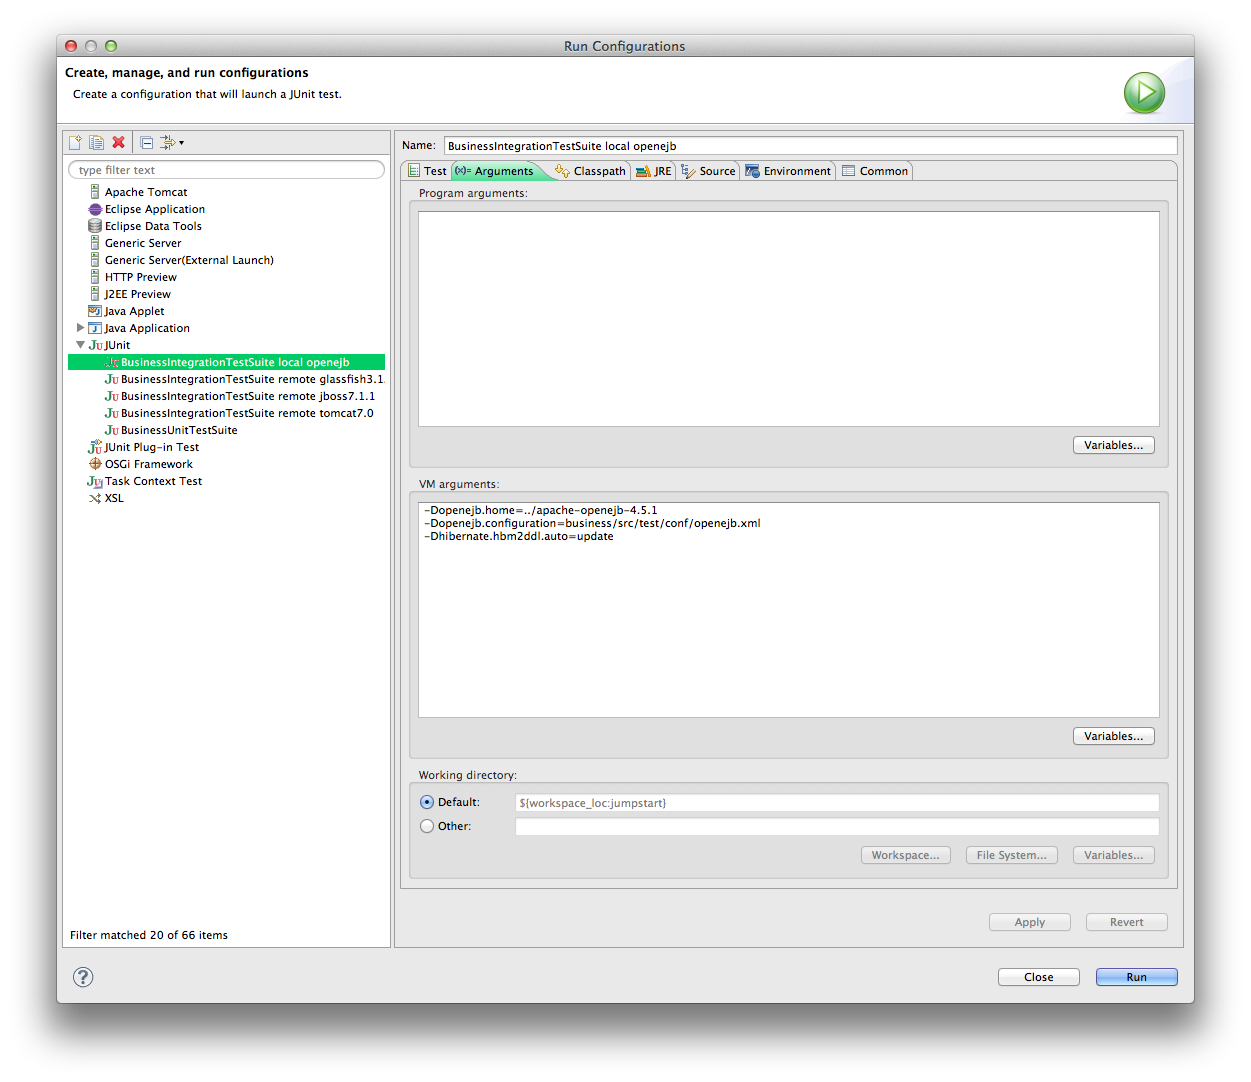
Task: Click inside the Program arguments text area
Action: [x=788, y=318]
